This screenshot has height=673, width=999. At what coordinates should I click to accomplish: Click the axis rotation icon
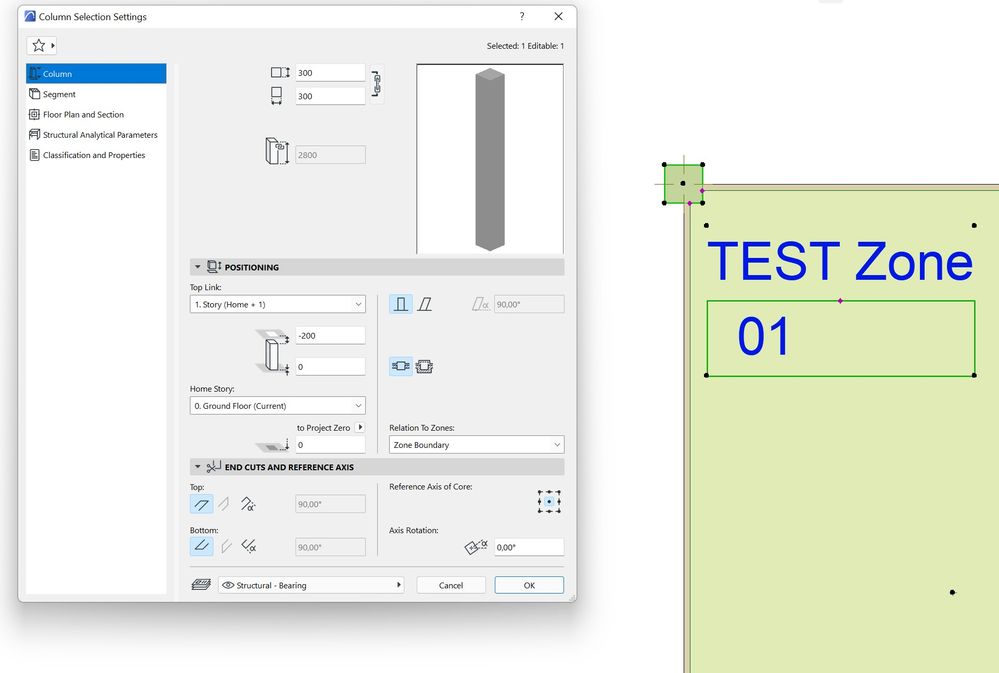click(476, 546)
